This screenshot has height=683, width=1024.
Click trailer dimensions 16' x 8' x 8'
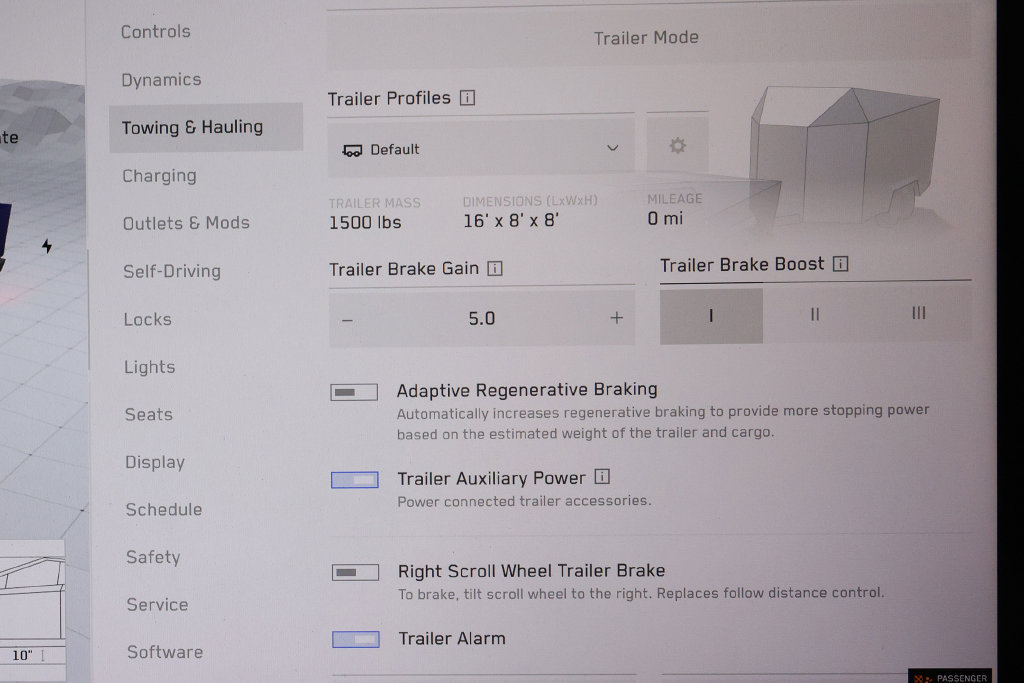(x=511, y=221)
